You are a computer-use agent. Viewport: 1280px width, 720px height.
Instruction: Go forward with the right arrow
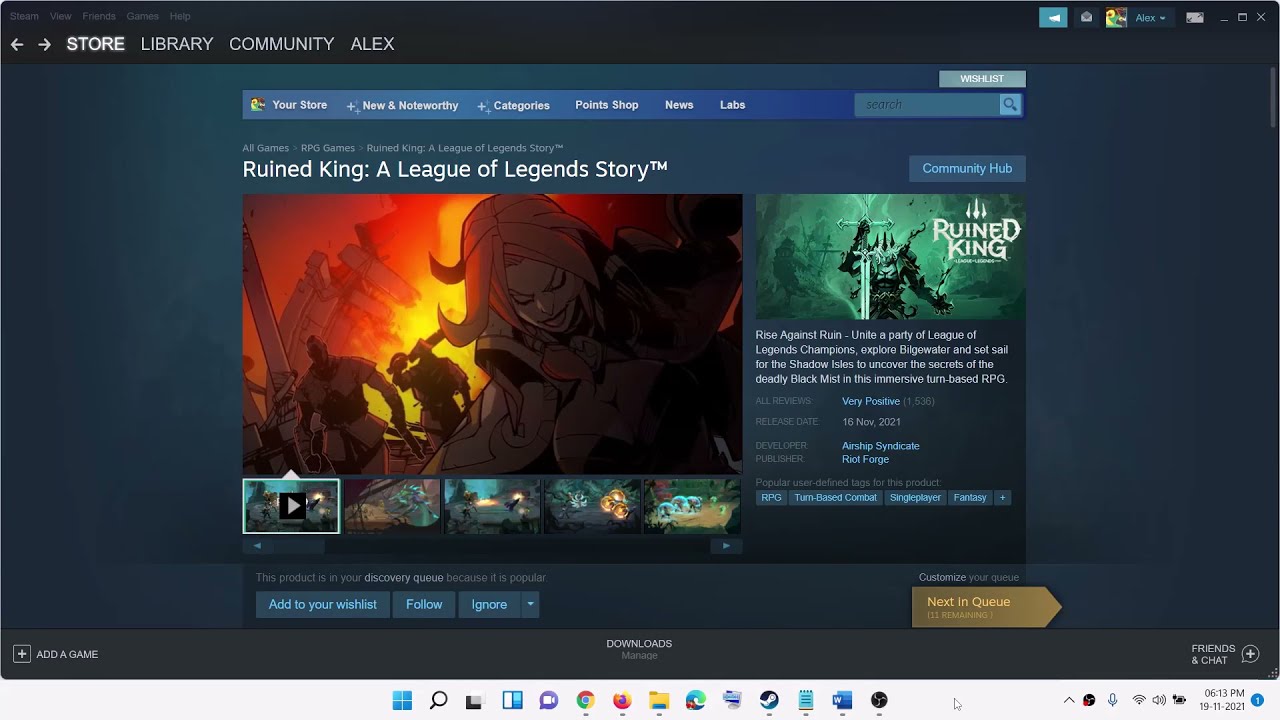[x=44, y=44]
